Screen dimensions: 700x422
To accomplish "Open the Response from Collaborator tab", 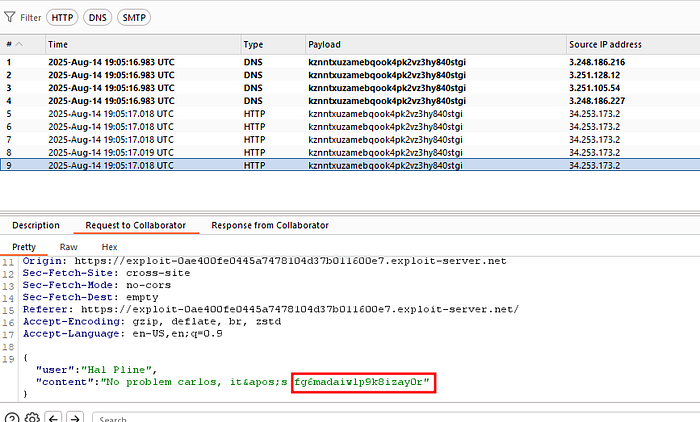I will point(270,225).
